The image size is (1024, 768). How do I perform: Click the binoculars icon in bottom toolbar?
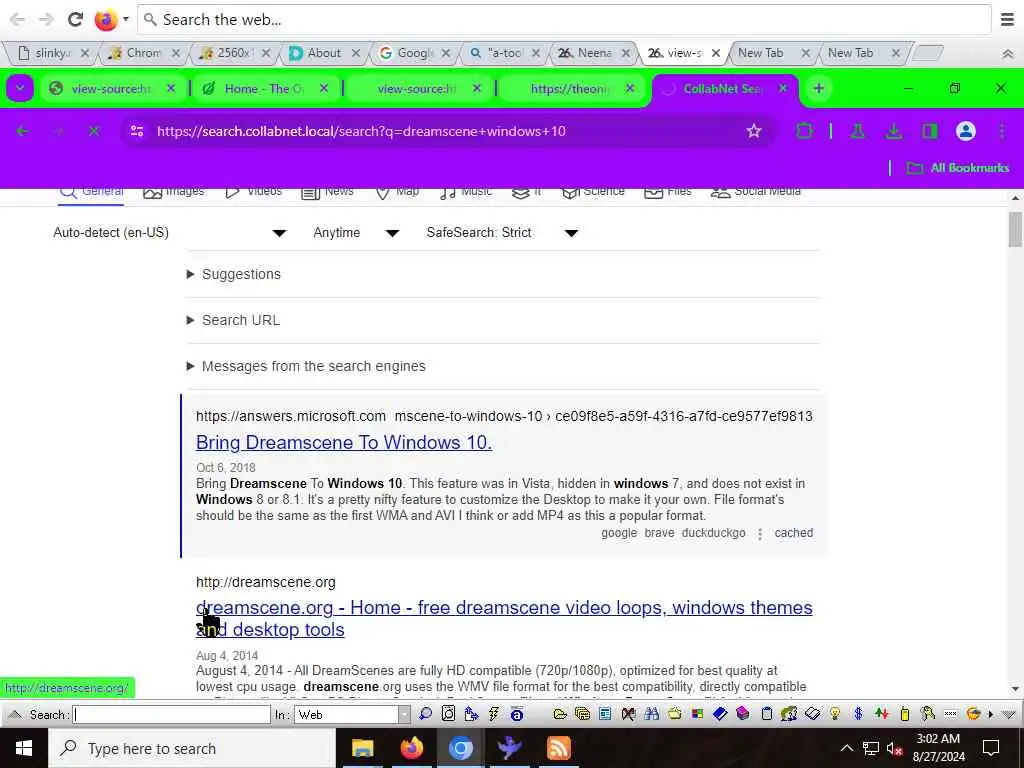[x=651, y=714]
